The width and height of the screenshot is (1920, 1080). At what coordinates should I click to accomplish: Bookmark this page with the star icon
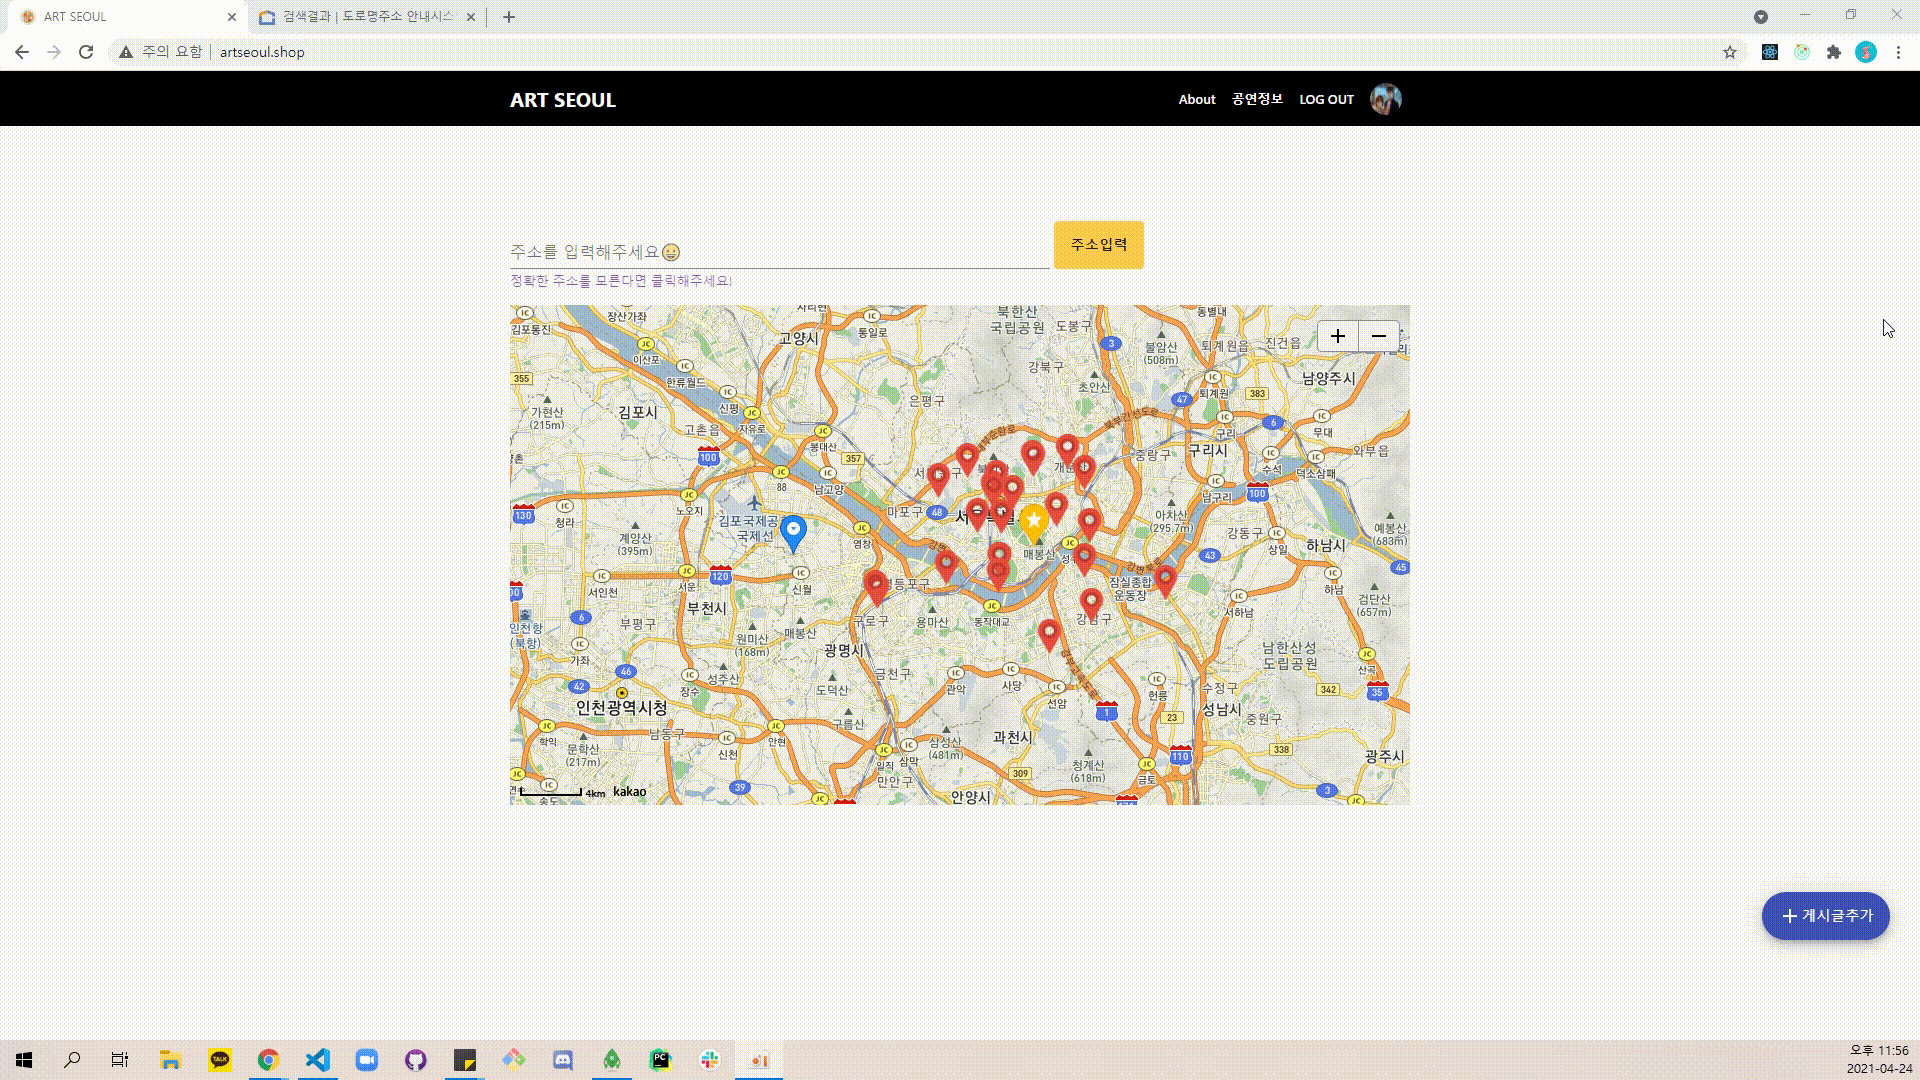click(x=1730, y=52)
